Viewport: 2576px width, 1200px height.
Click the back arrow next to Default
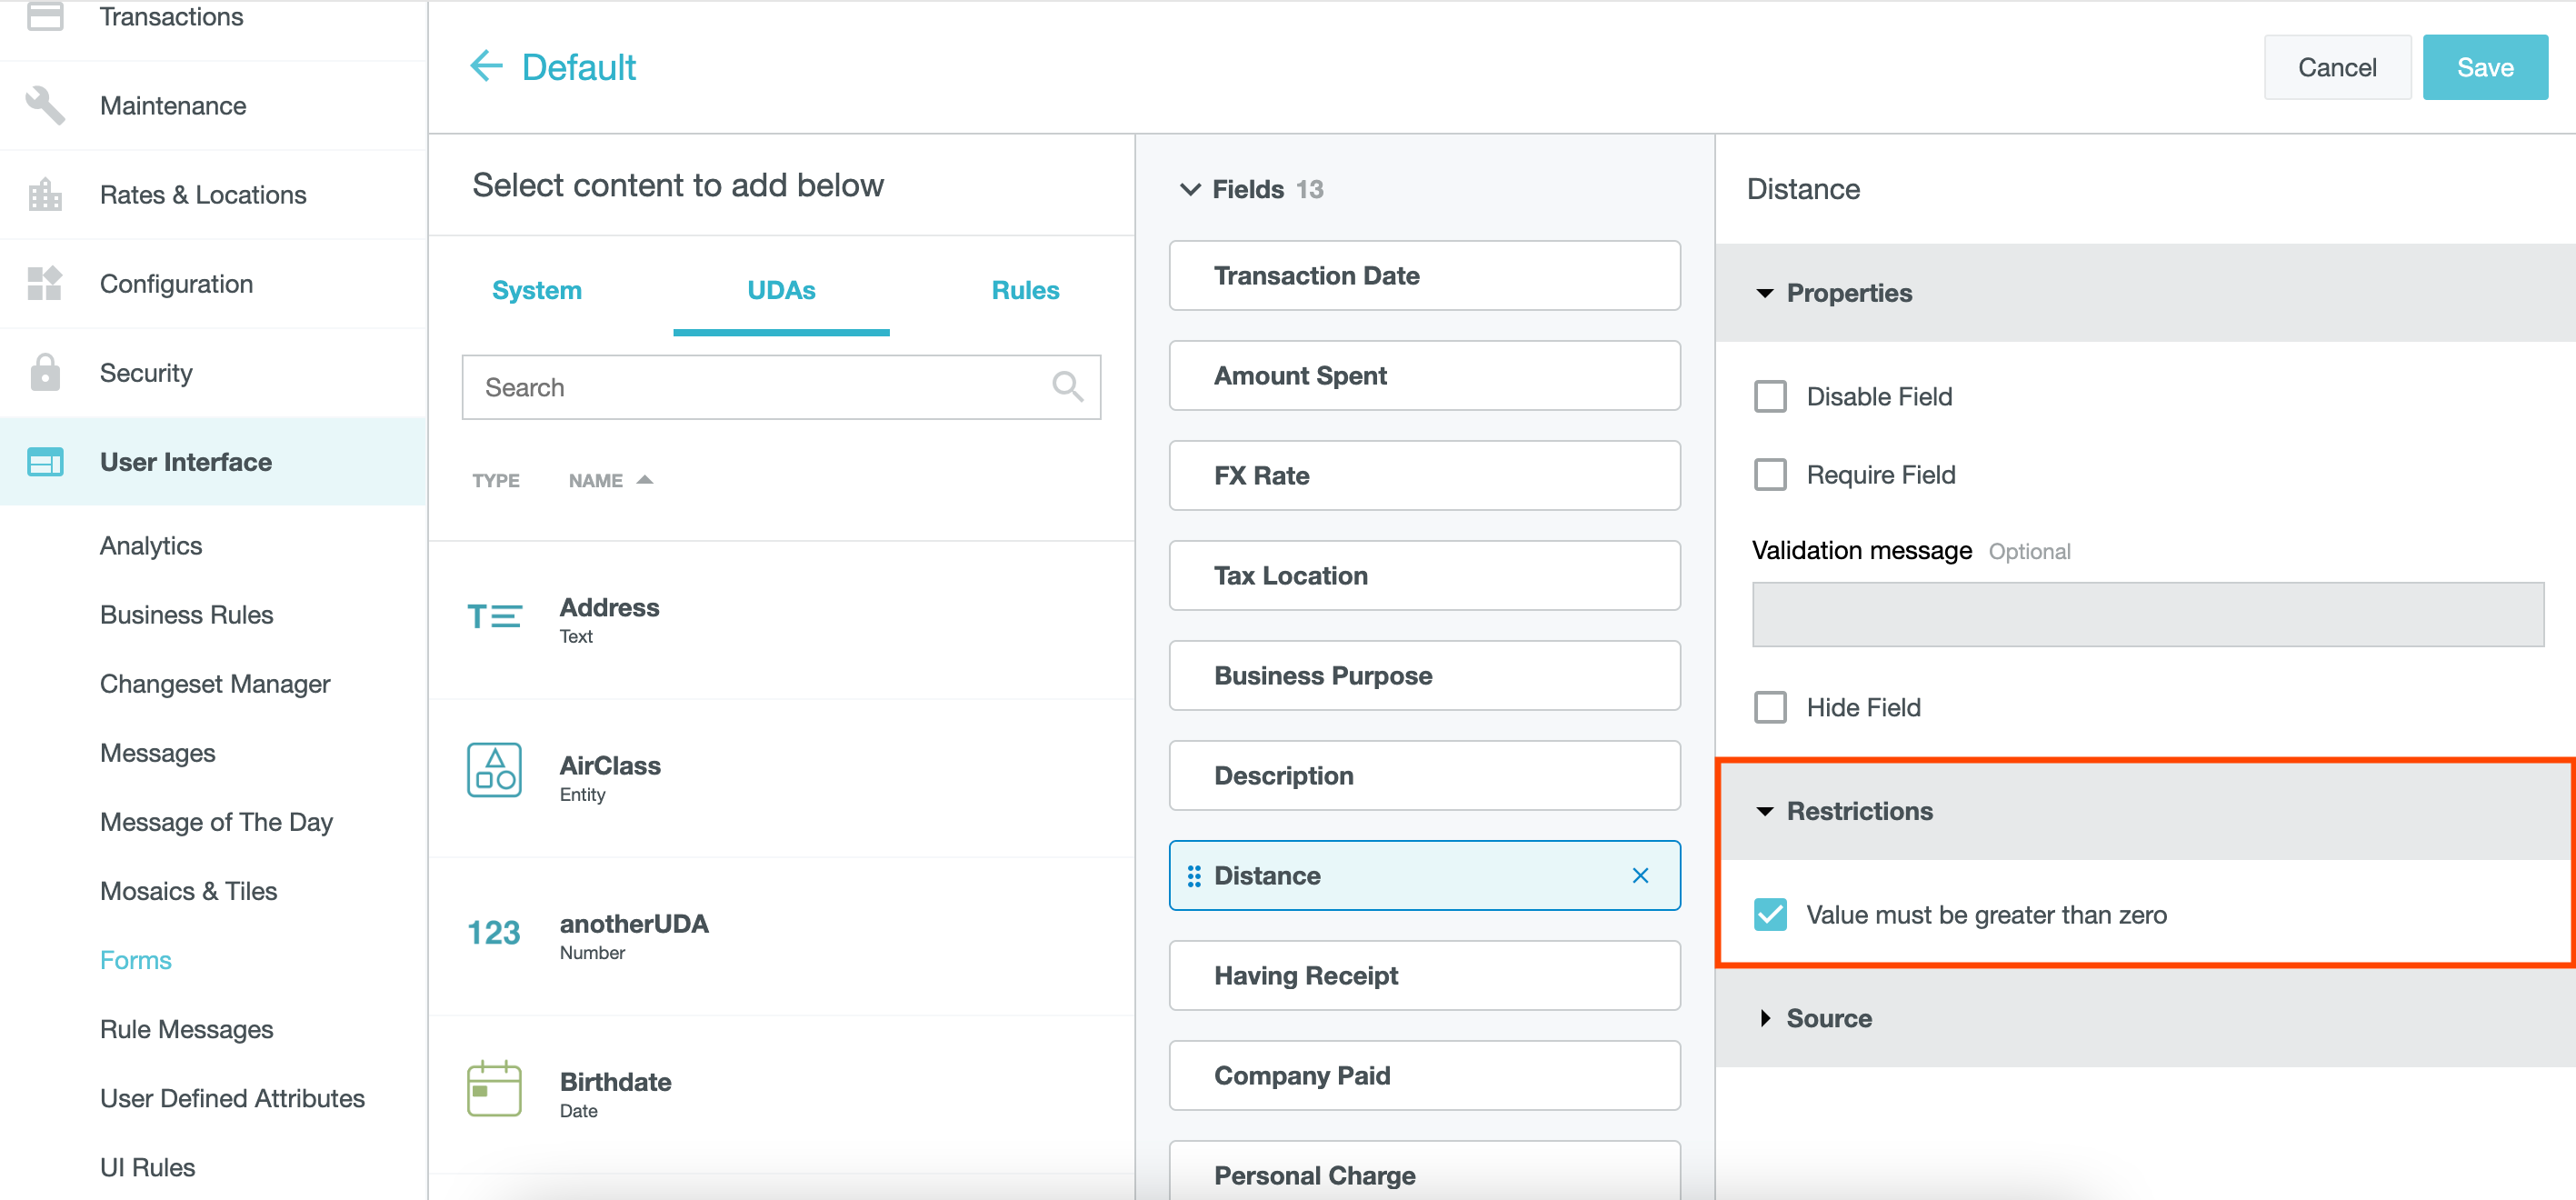[x=486, y=67]
